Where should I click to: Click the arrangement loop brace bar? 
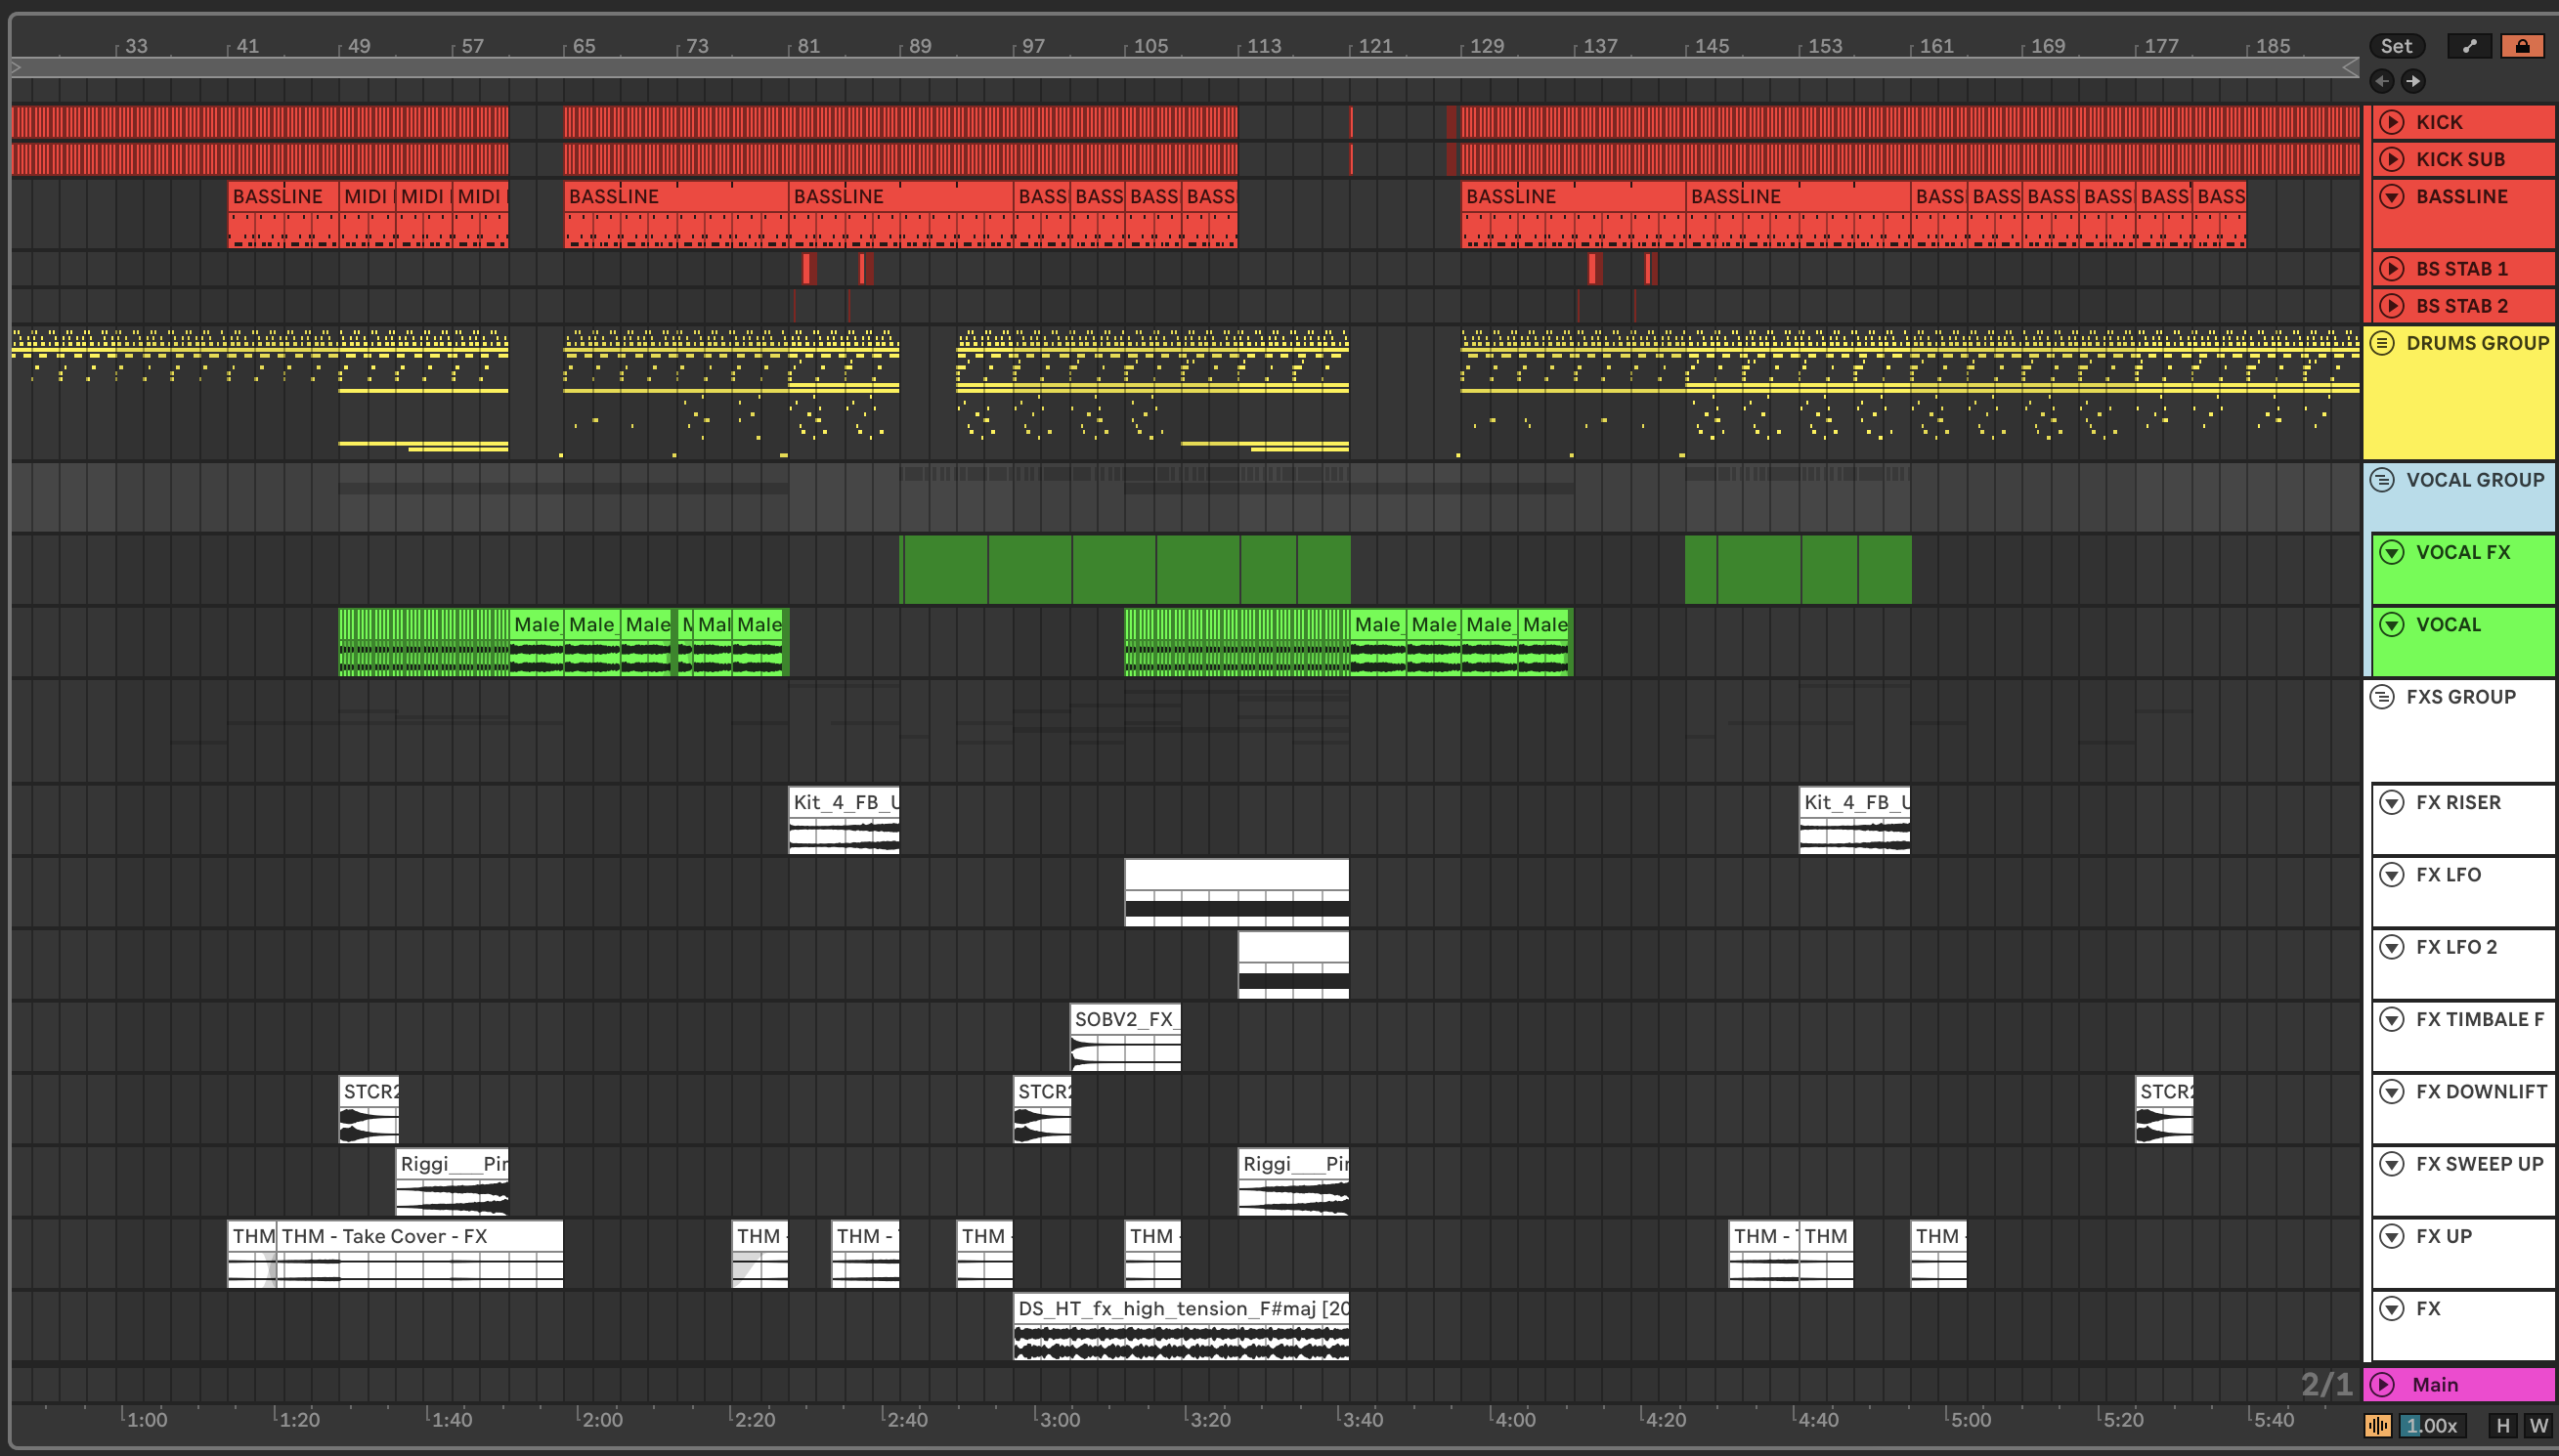[x=1185, y=67]
